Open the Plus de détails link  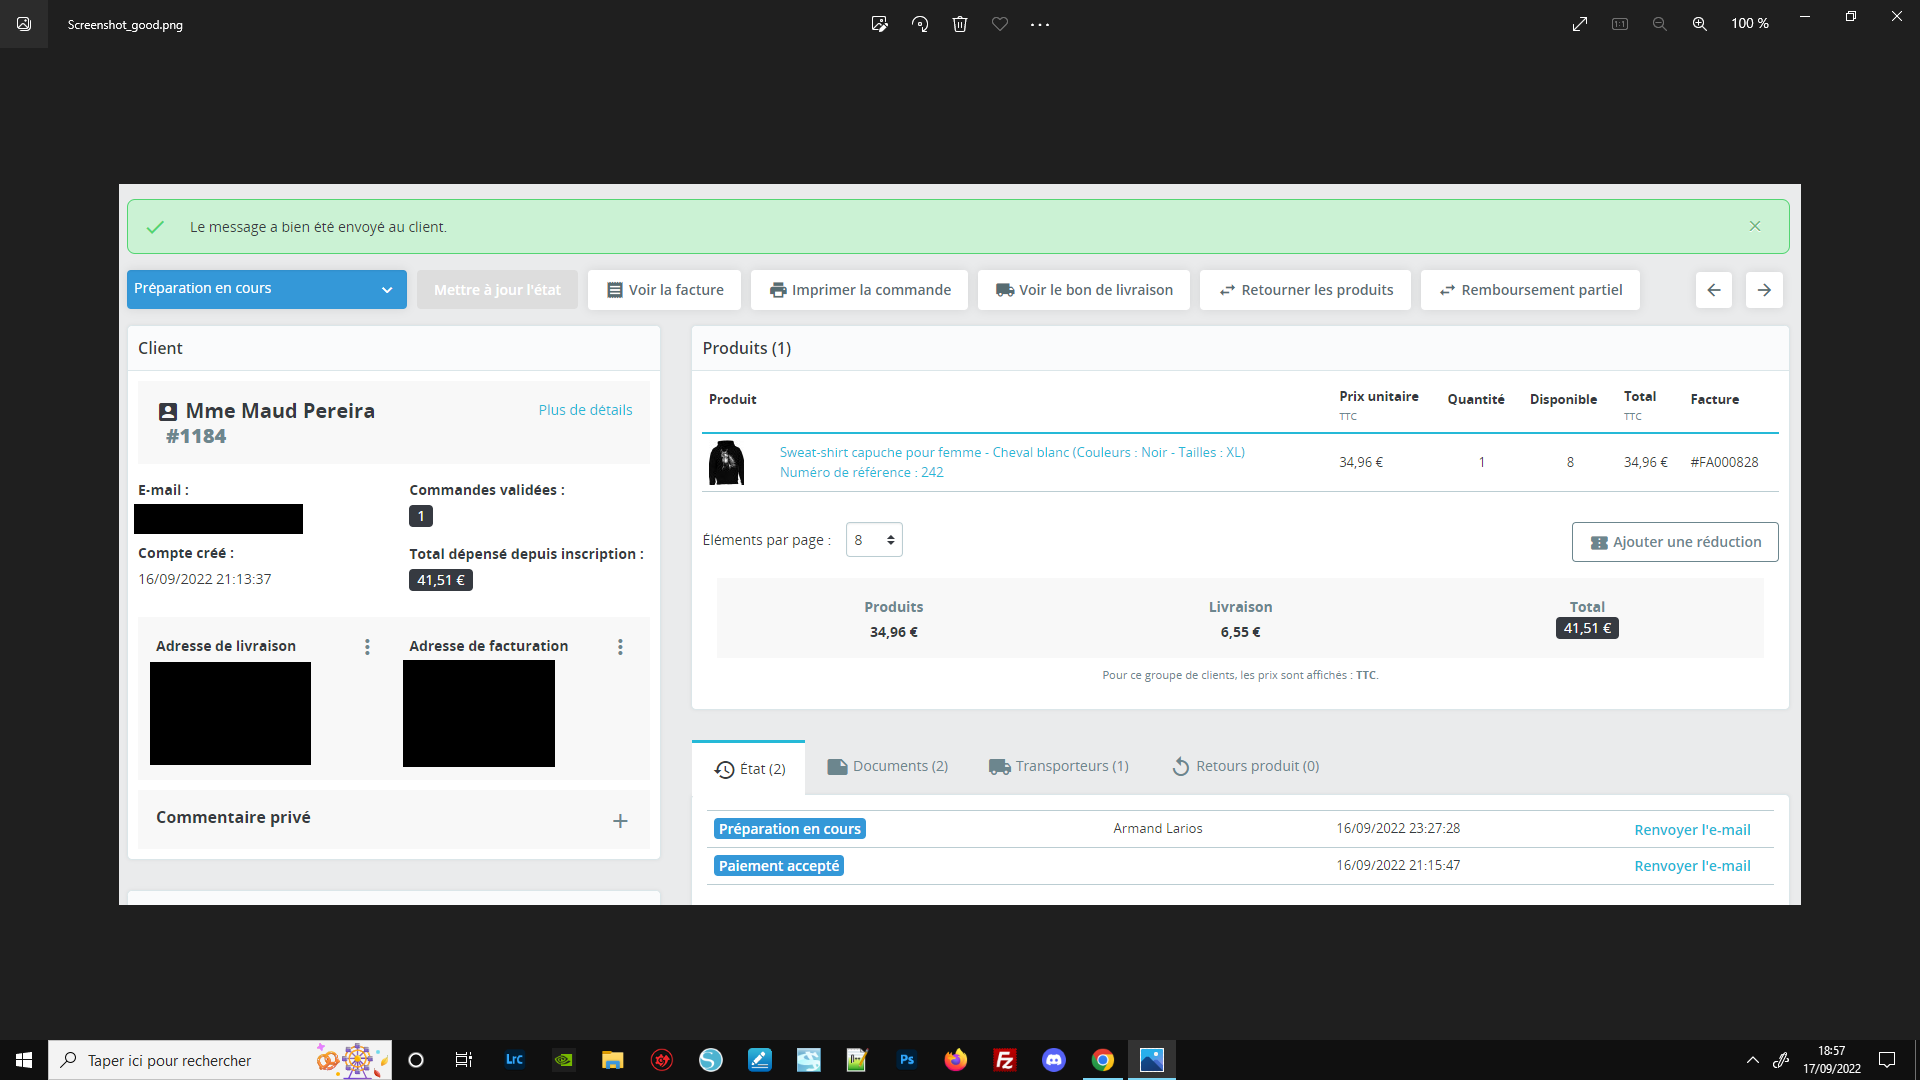585,410
